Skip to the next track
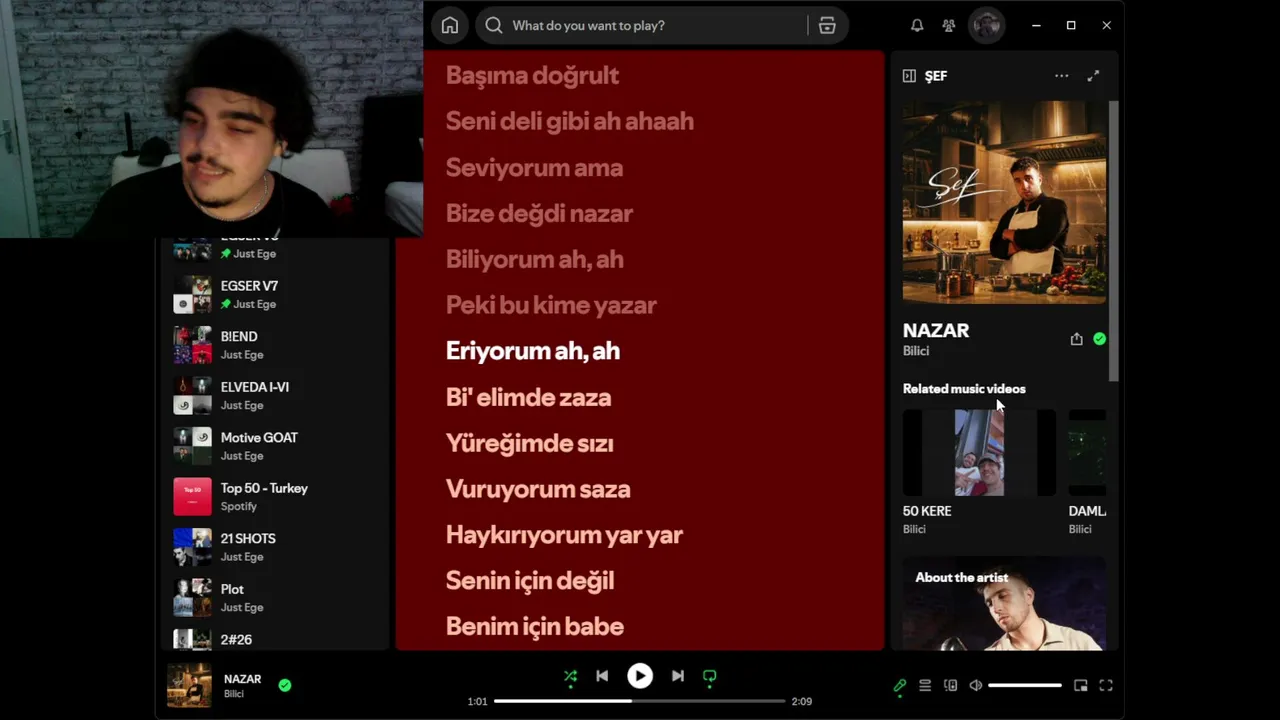The image size is (1280, 720). [x=678, y=677]
